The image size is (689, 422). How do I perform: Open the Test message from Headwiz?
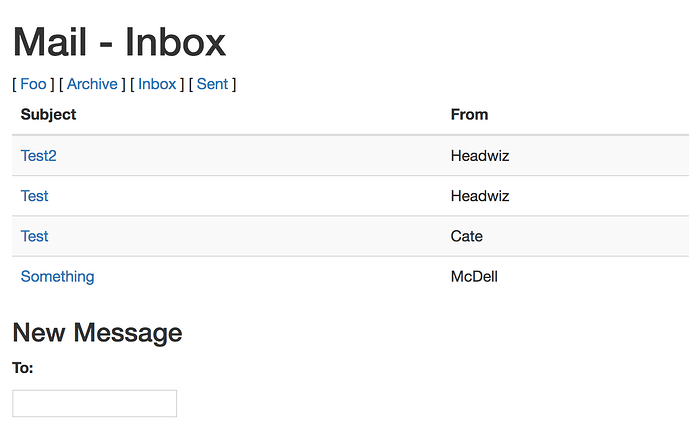pos(35,196)
